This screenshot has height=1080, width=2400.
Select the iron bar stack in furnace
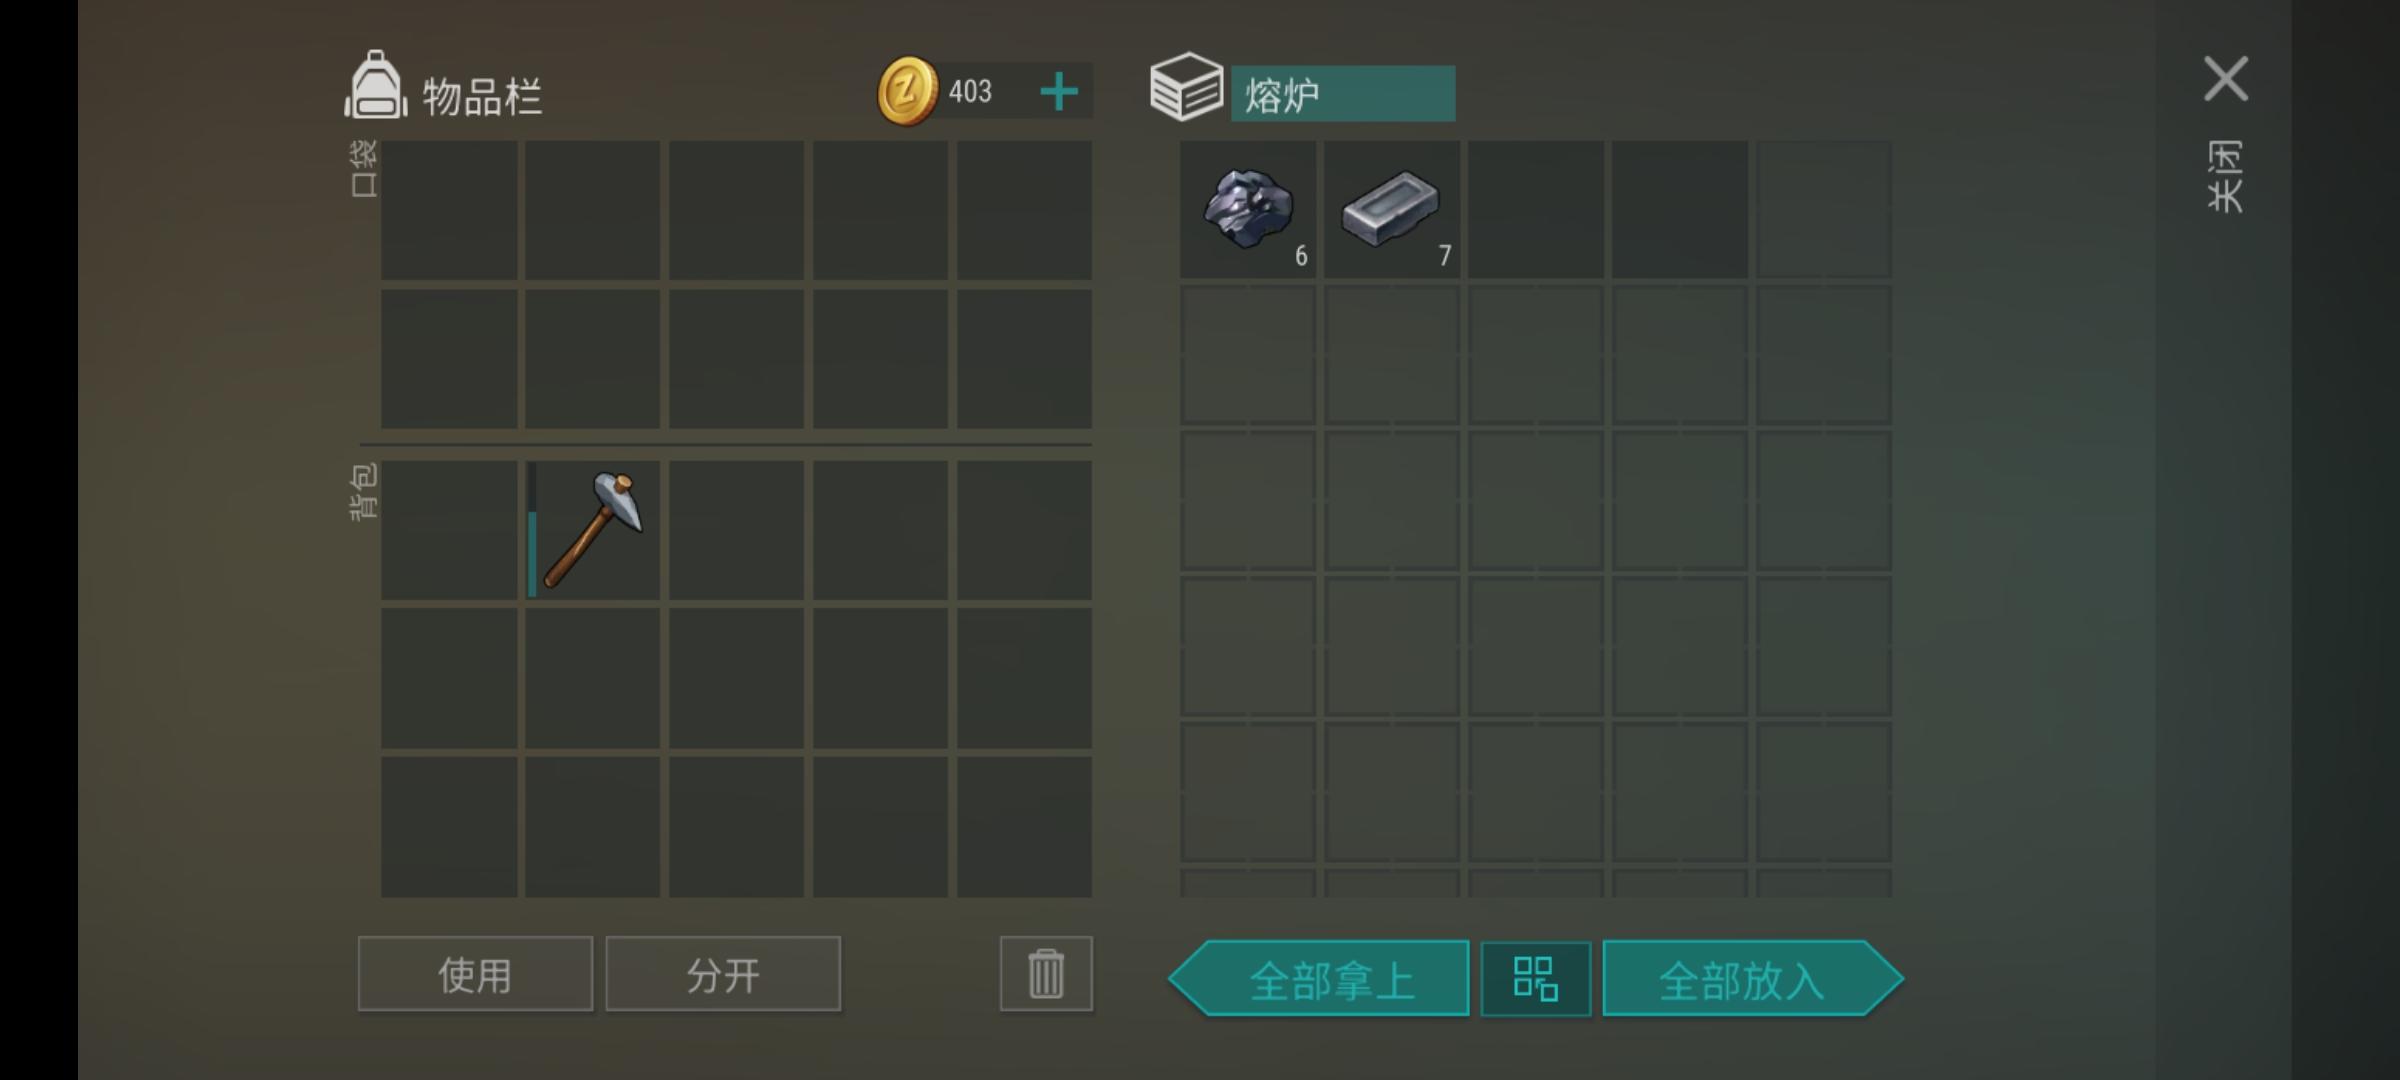pos(1392,209)
